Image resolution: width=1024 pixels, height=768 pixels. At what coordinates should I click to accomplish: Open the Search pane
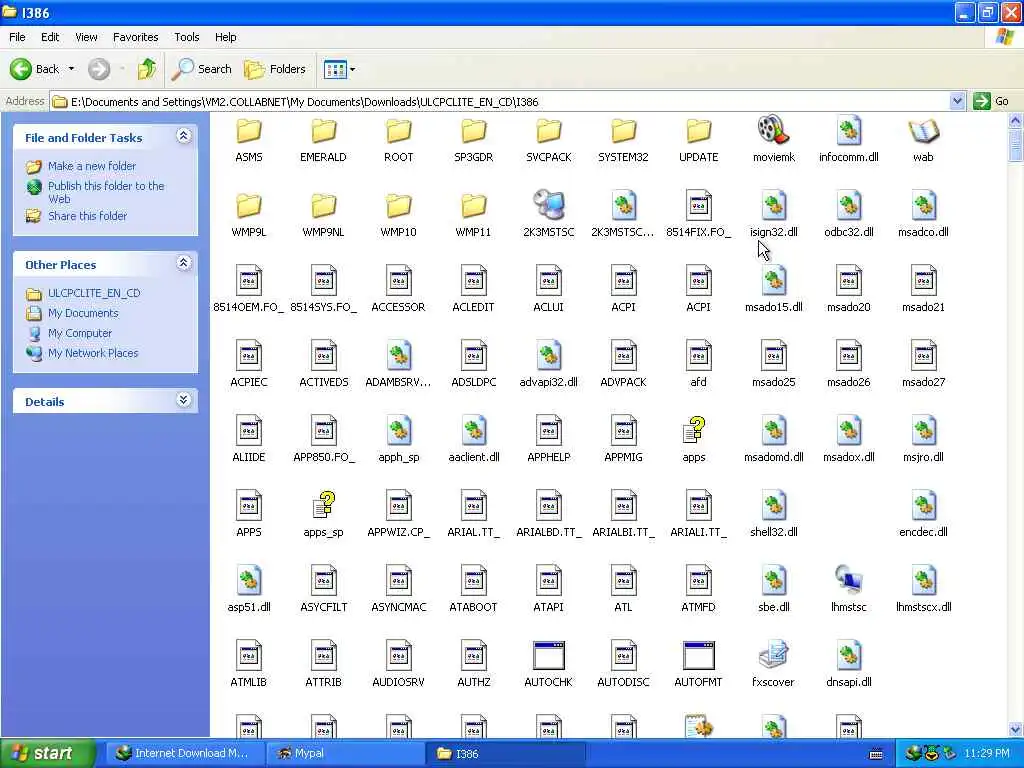pos(201,69)
